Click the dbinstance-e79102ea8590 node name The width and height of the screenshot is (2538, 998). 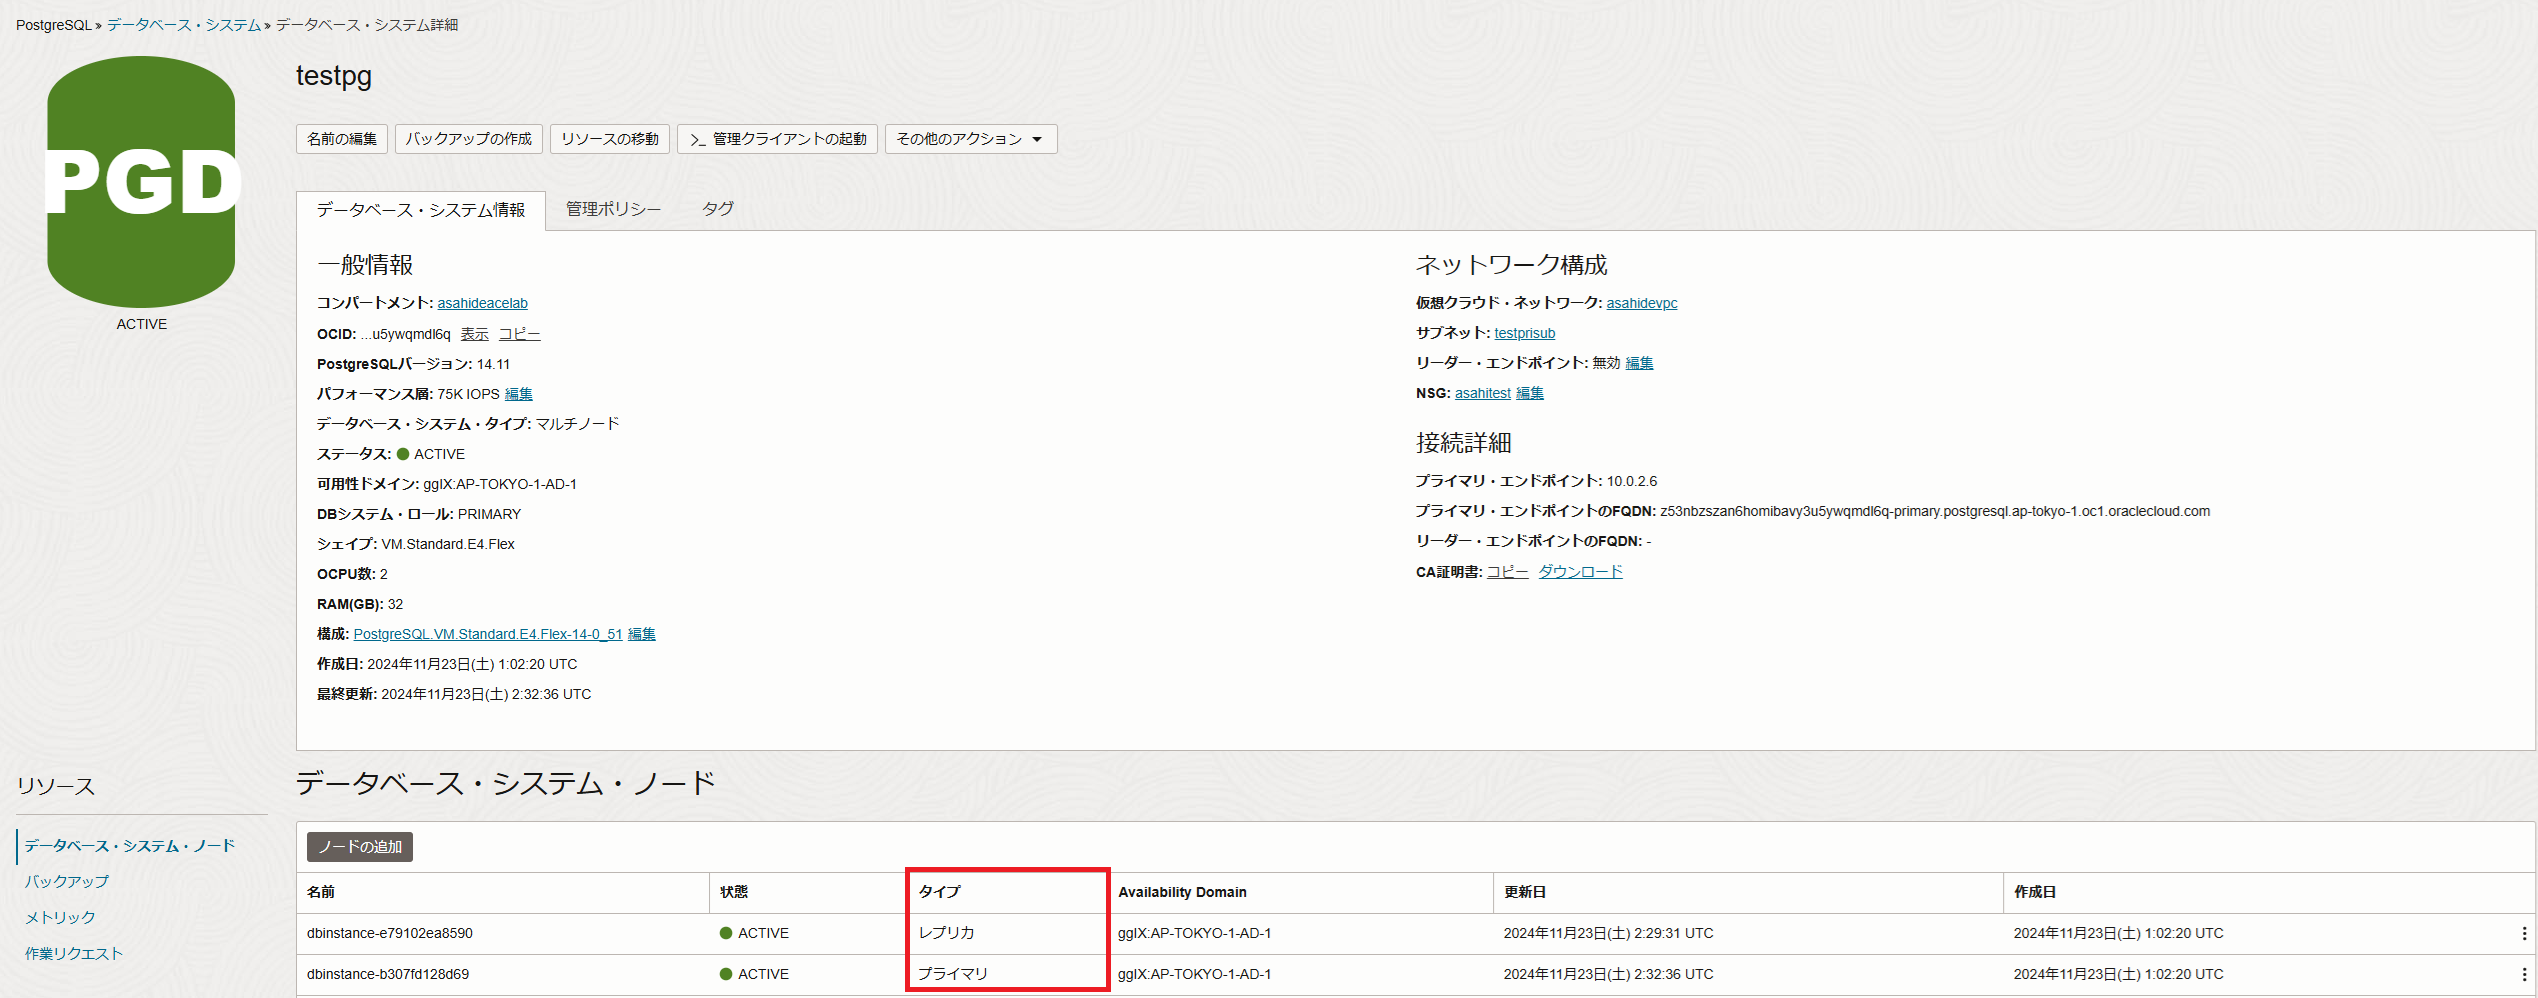coord(390,933)
